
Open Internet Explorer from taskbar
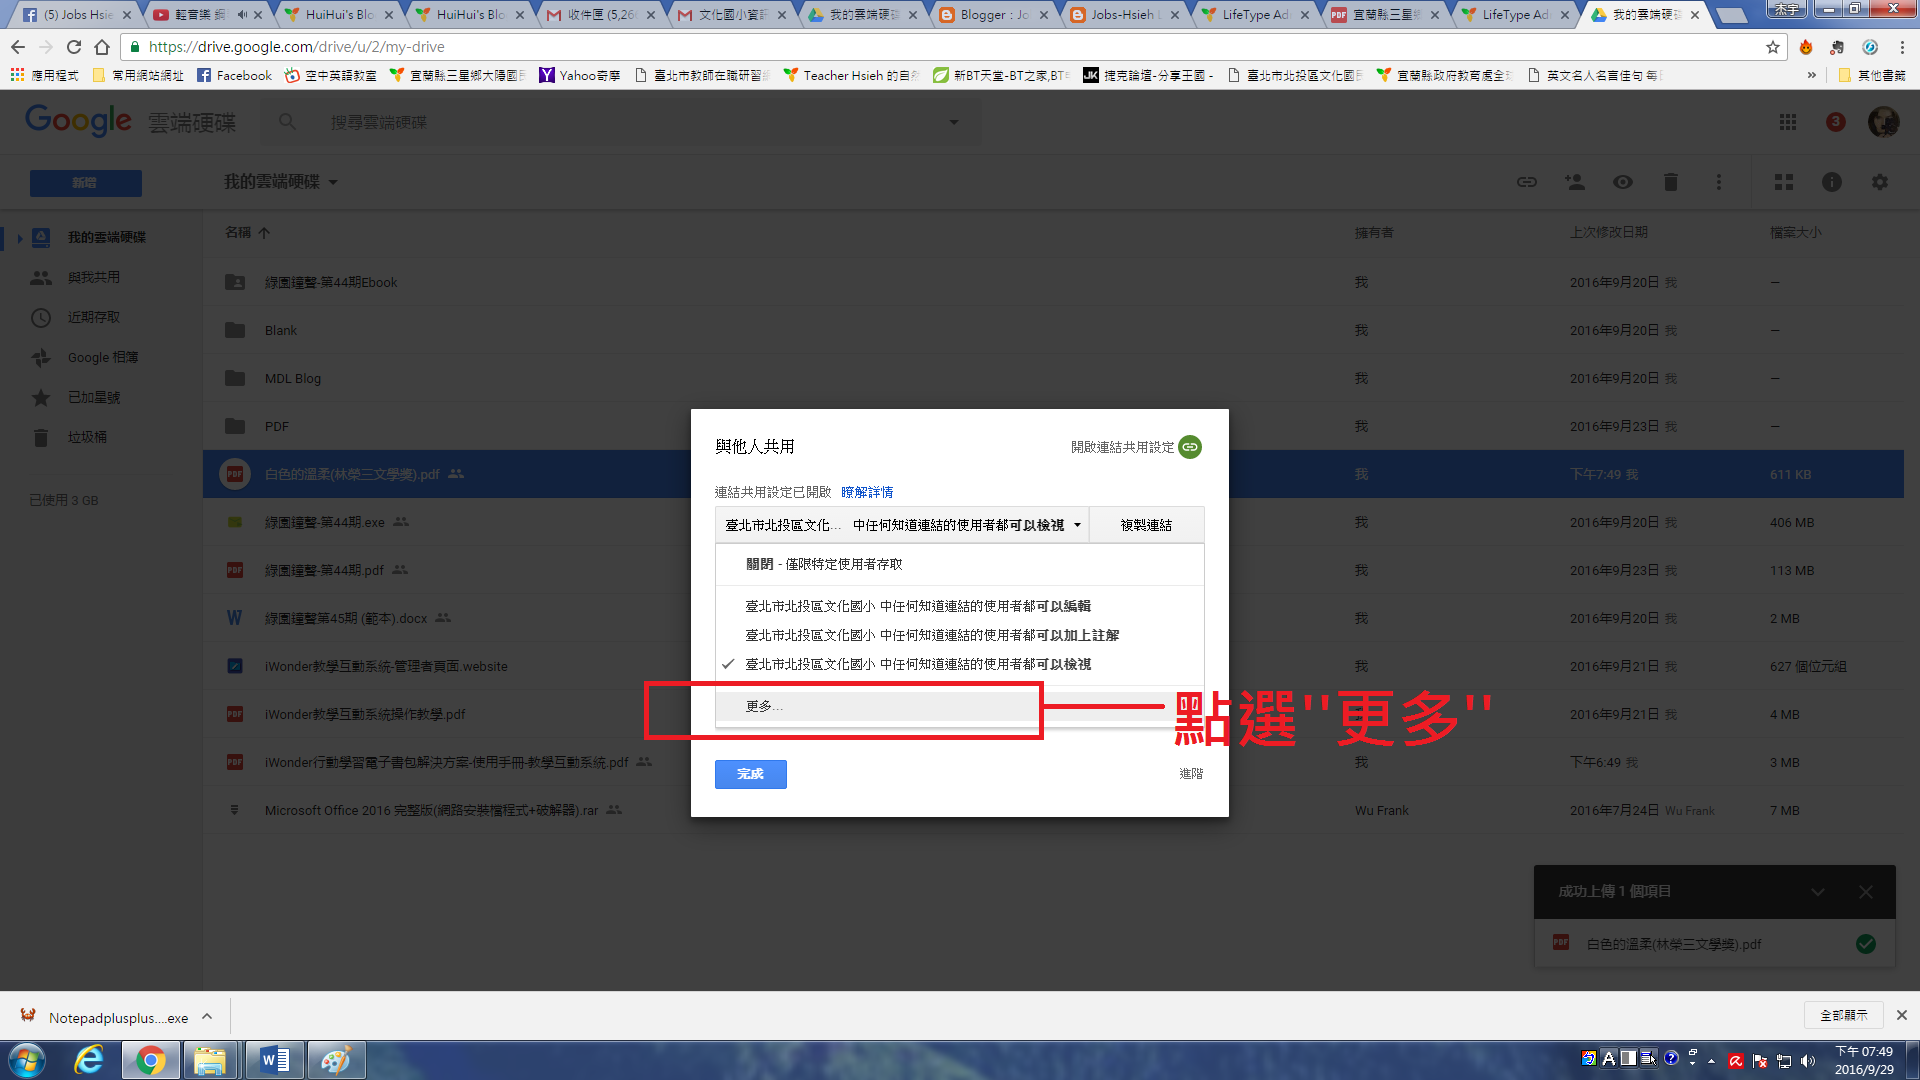90,1060
